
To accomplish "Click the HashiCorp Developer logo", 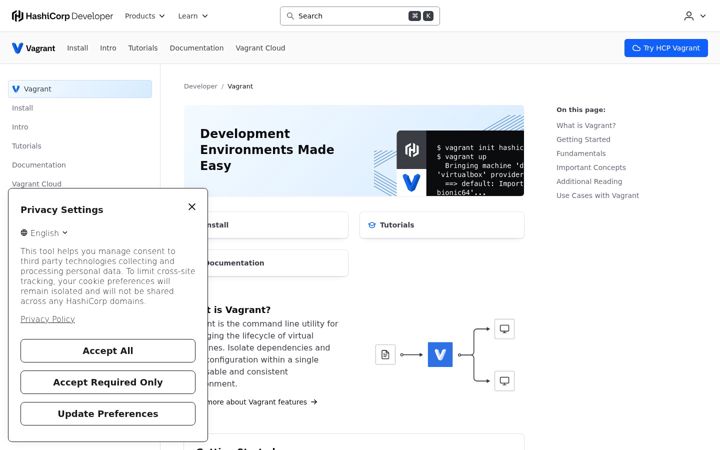I will (62, 16).
